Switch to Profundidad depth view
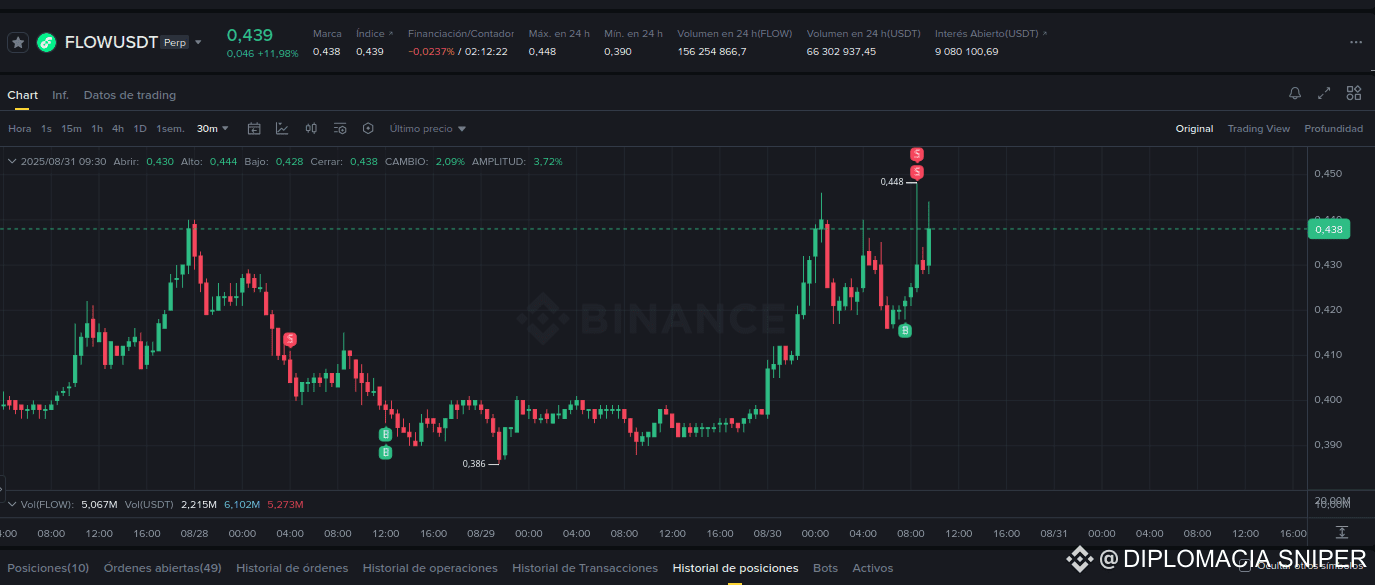The width and height of the screenshot is (1375, 585). pos(1334,128)
